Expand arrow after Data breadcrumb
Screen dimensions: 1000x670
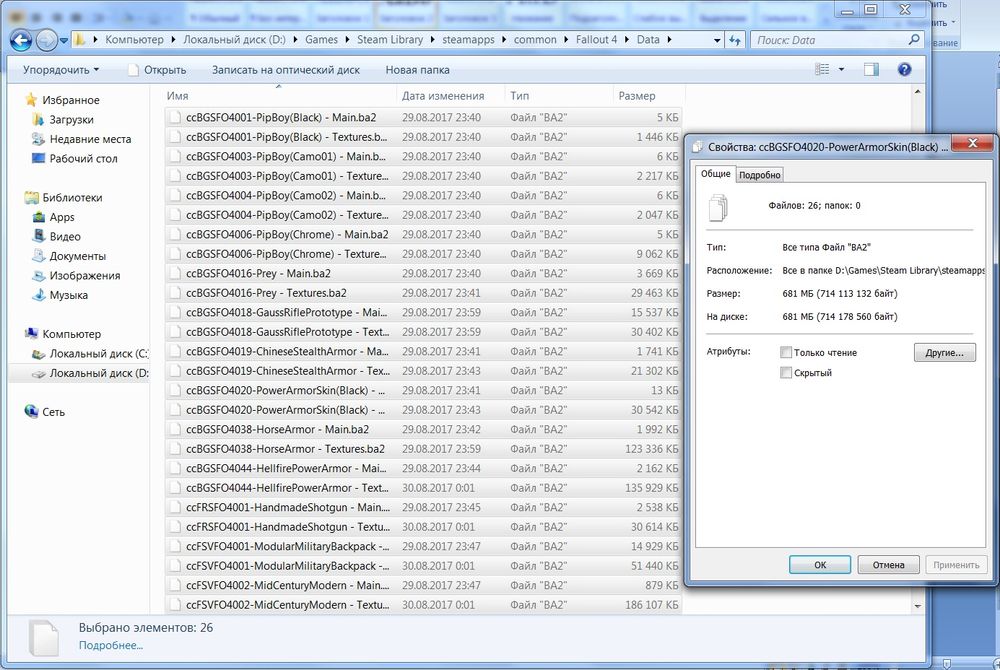click(669, 40)
